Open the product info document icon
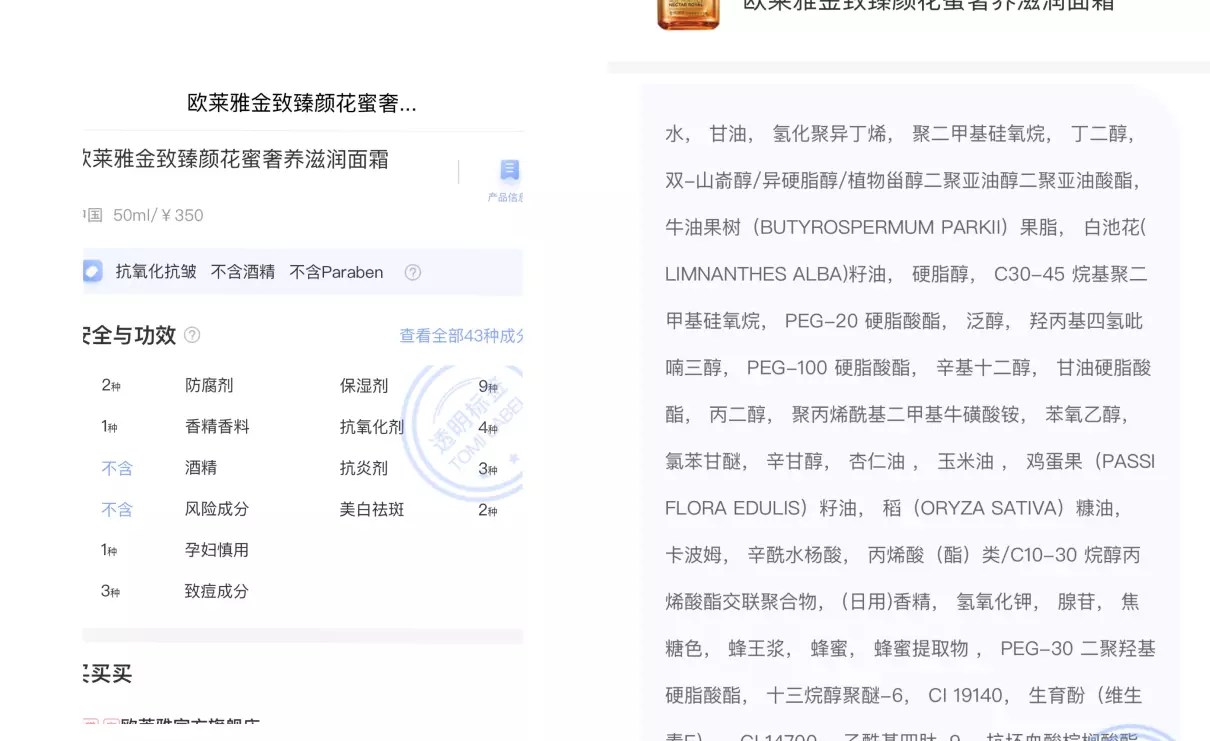Screen dimensions: 1210x741 509,171
